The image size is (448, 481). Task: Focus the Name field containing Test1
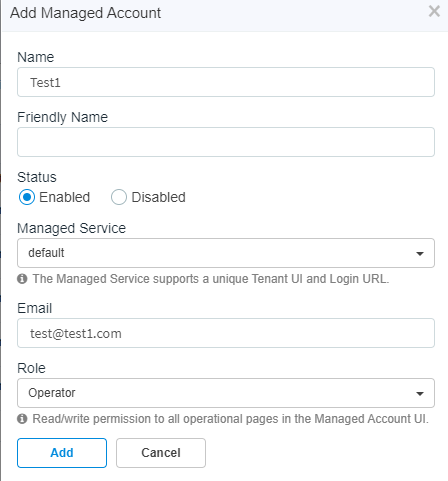click(x=226, y=82)
